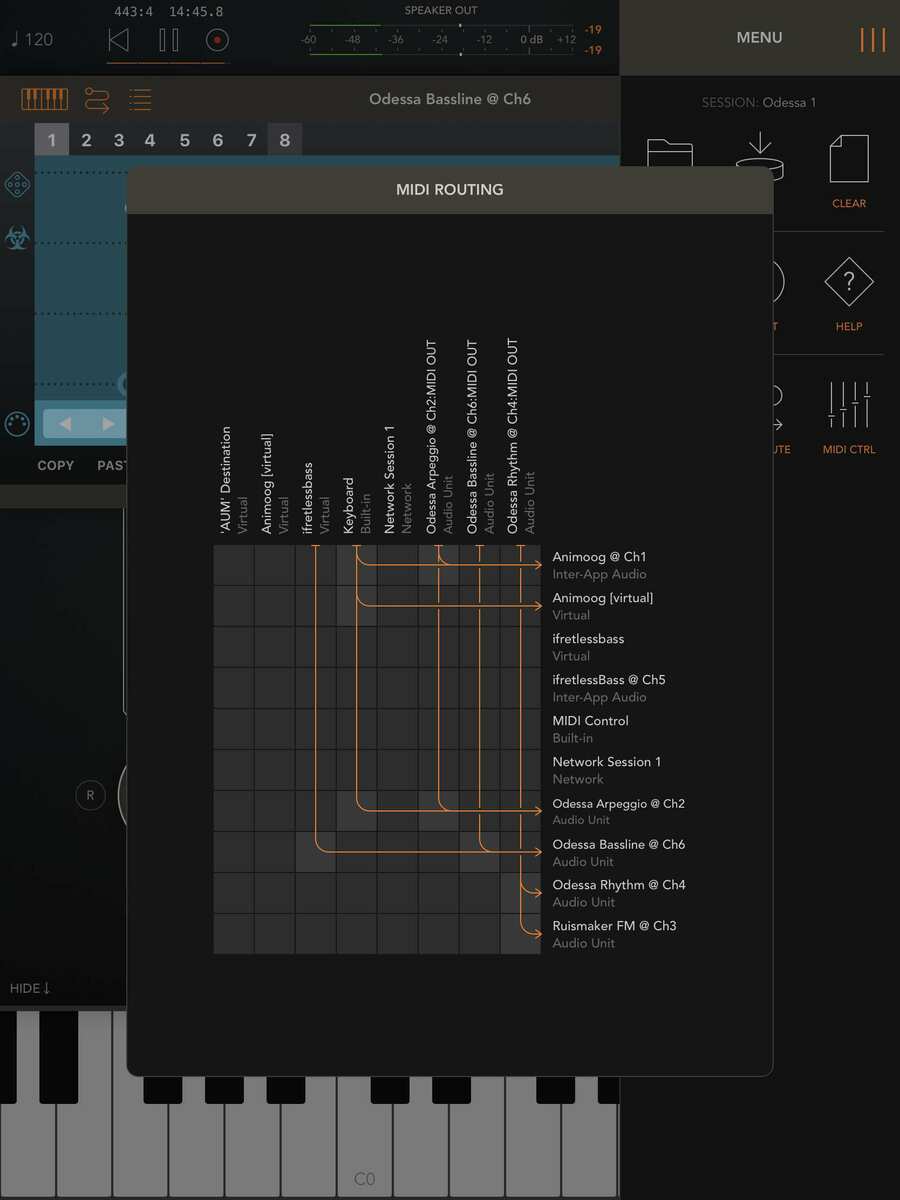Tap the 14:45.8 time readout

(196, 12)
